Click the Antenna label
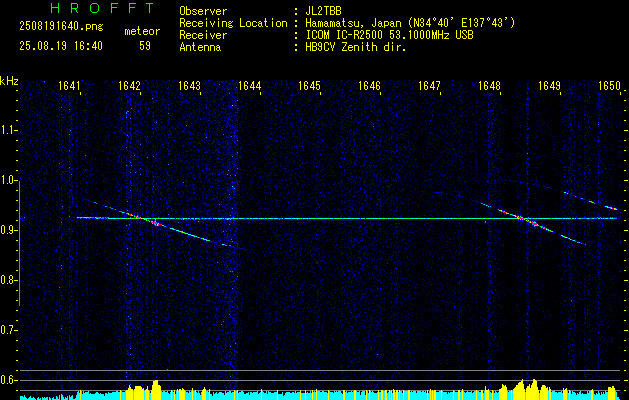This screenshot has width=629, height=400. 200,47
